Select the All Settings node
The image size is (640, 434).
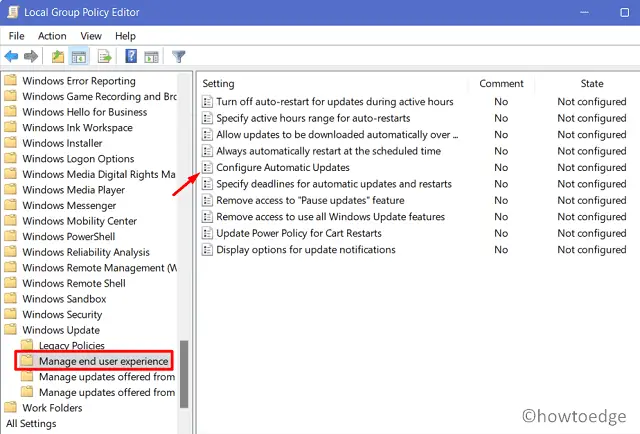[x=31, y=423]
